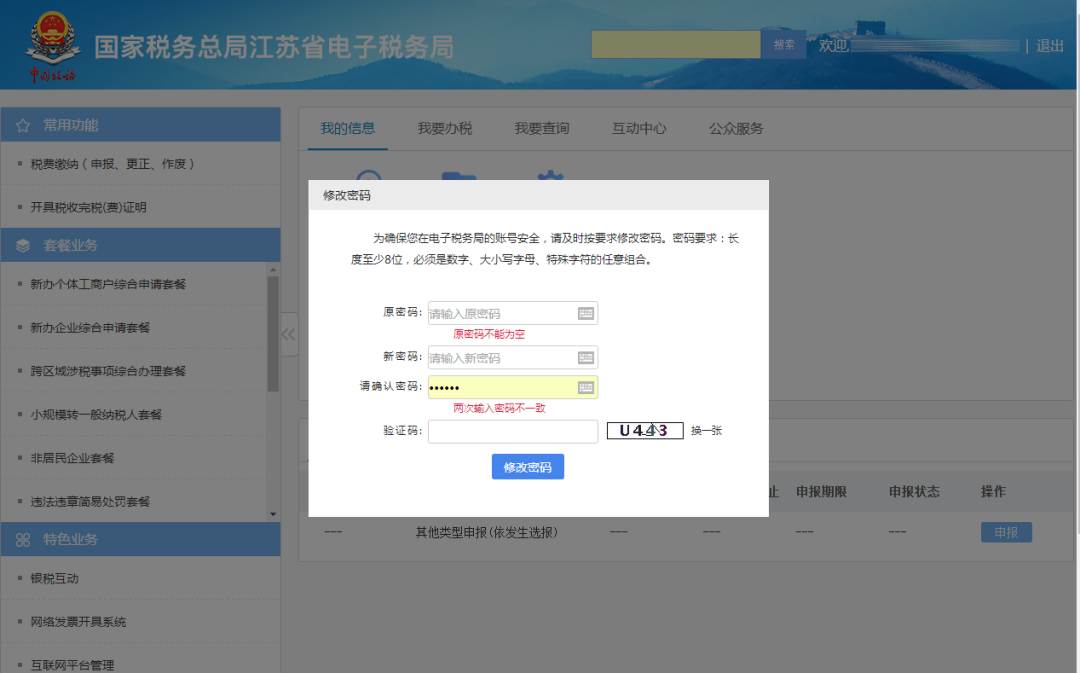
Task: Click the 申报 button in the table row
Action: point(1006,532)
